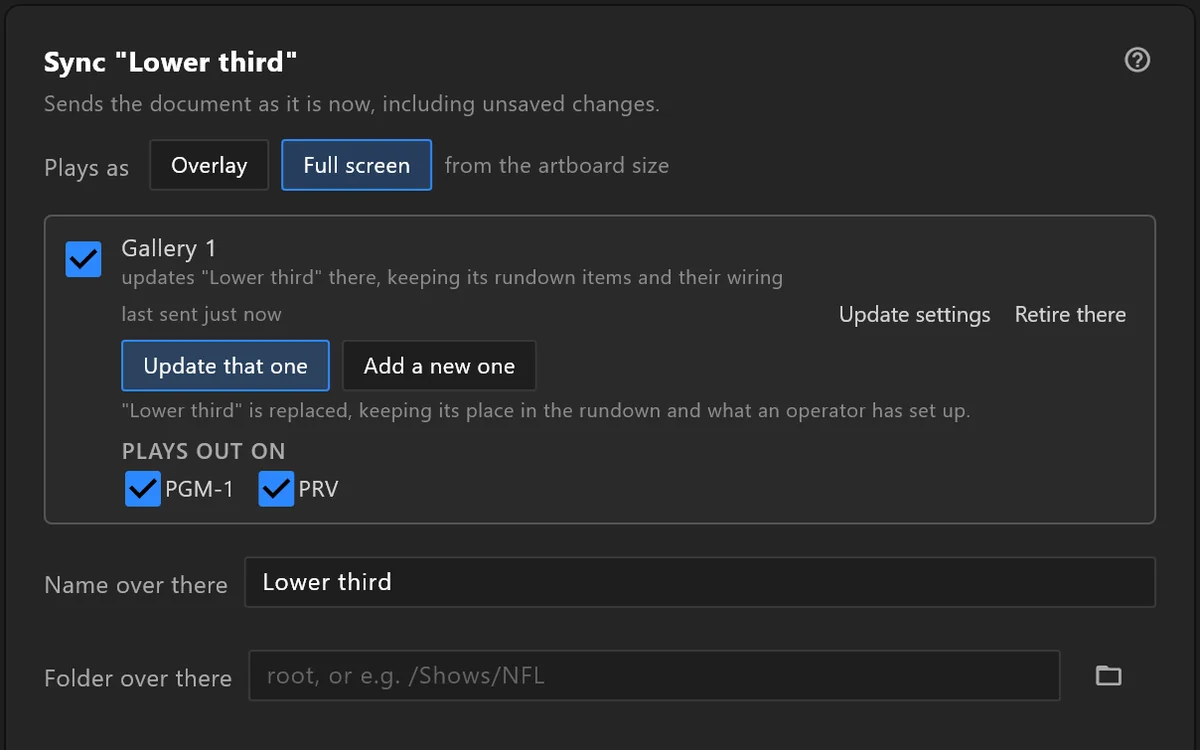Click the Sync "Lower third" heading
Screen dimensions: 1200x750
[x=171, y=63]
